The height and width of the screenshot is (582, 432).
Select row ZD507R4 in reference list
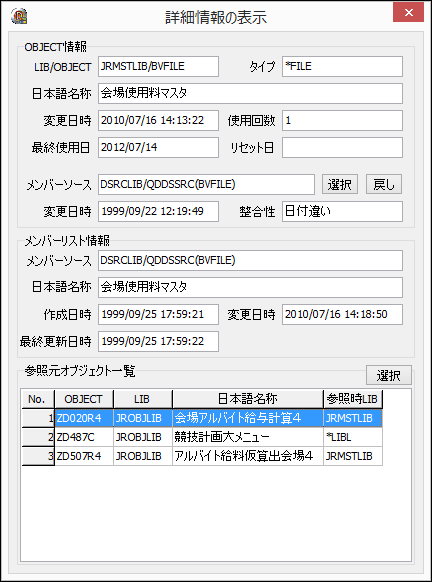(219, 456)
